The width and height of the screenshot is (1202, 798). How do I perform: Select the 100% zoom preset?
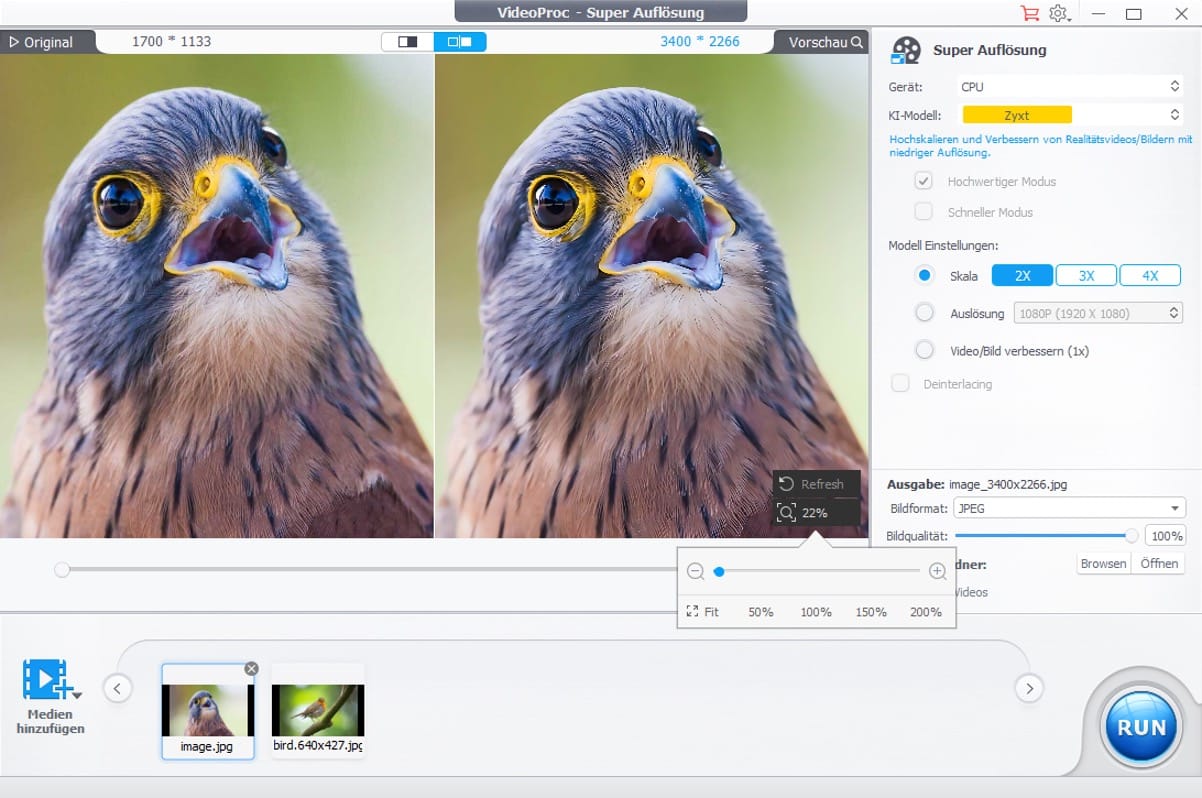(816, 612)
